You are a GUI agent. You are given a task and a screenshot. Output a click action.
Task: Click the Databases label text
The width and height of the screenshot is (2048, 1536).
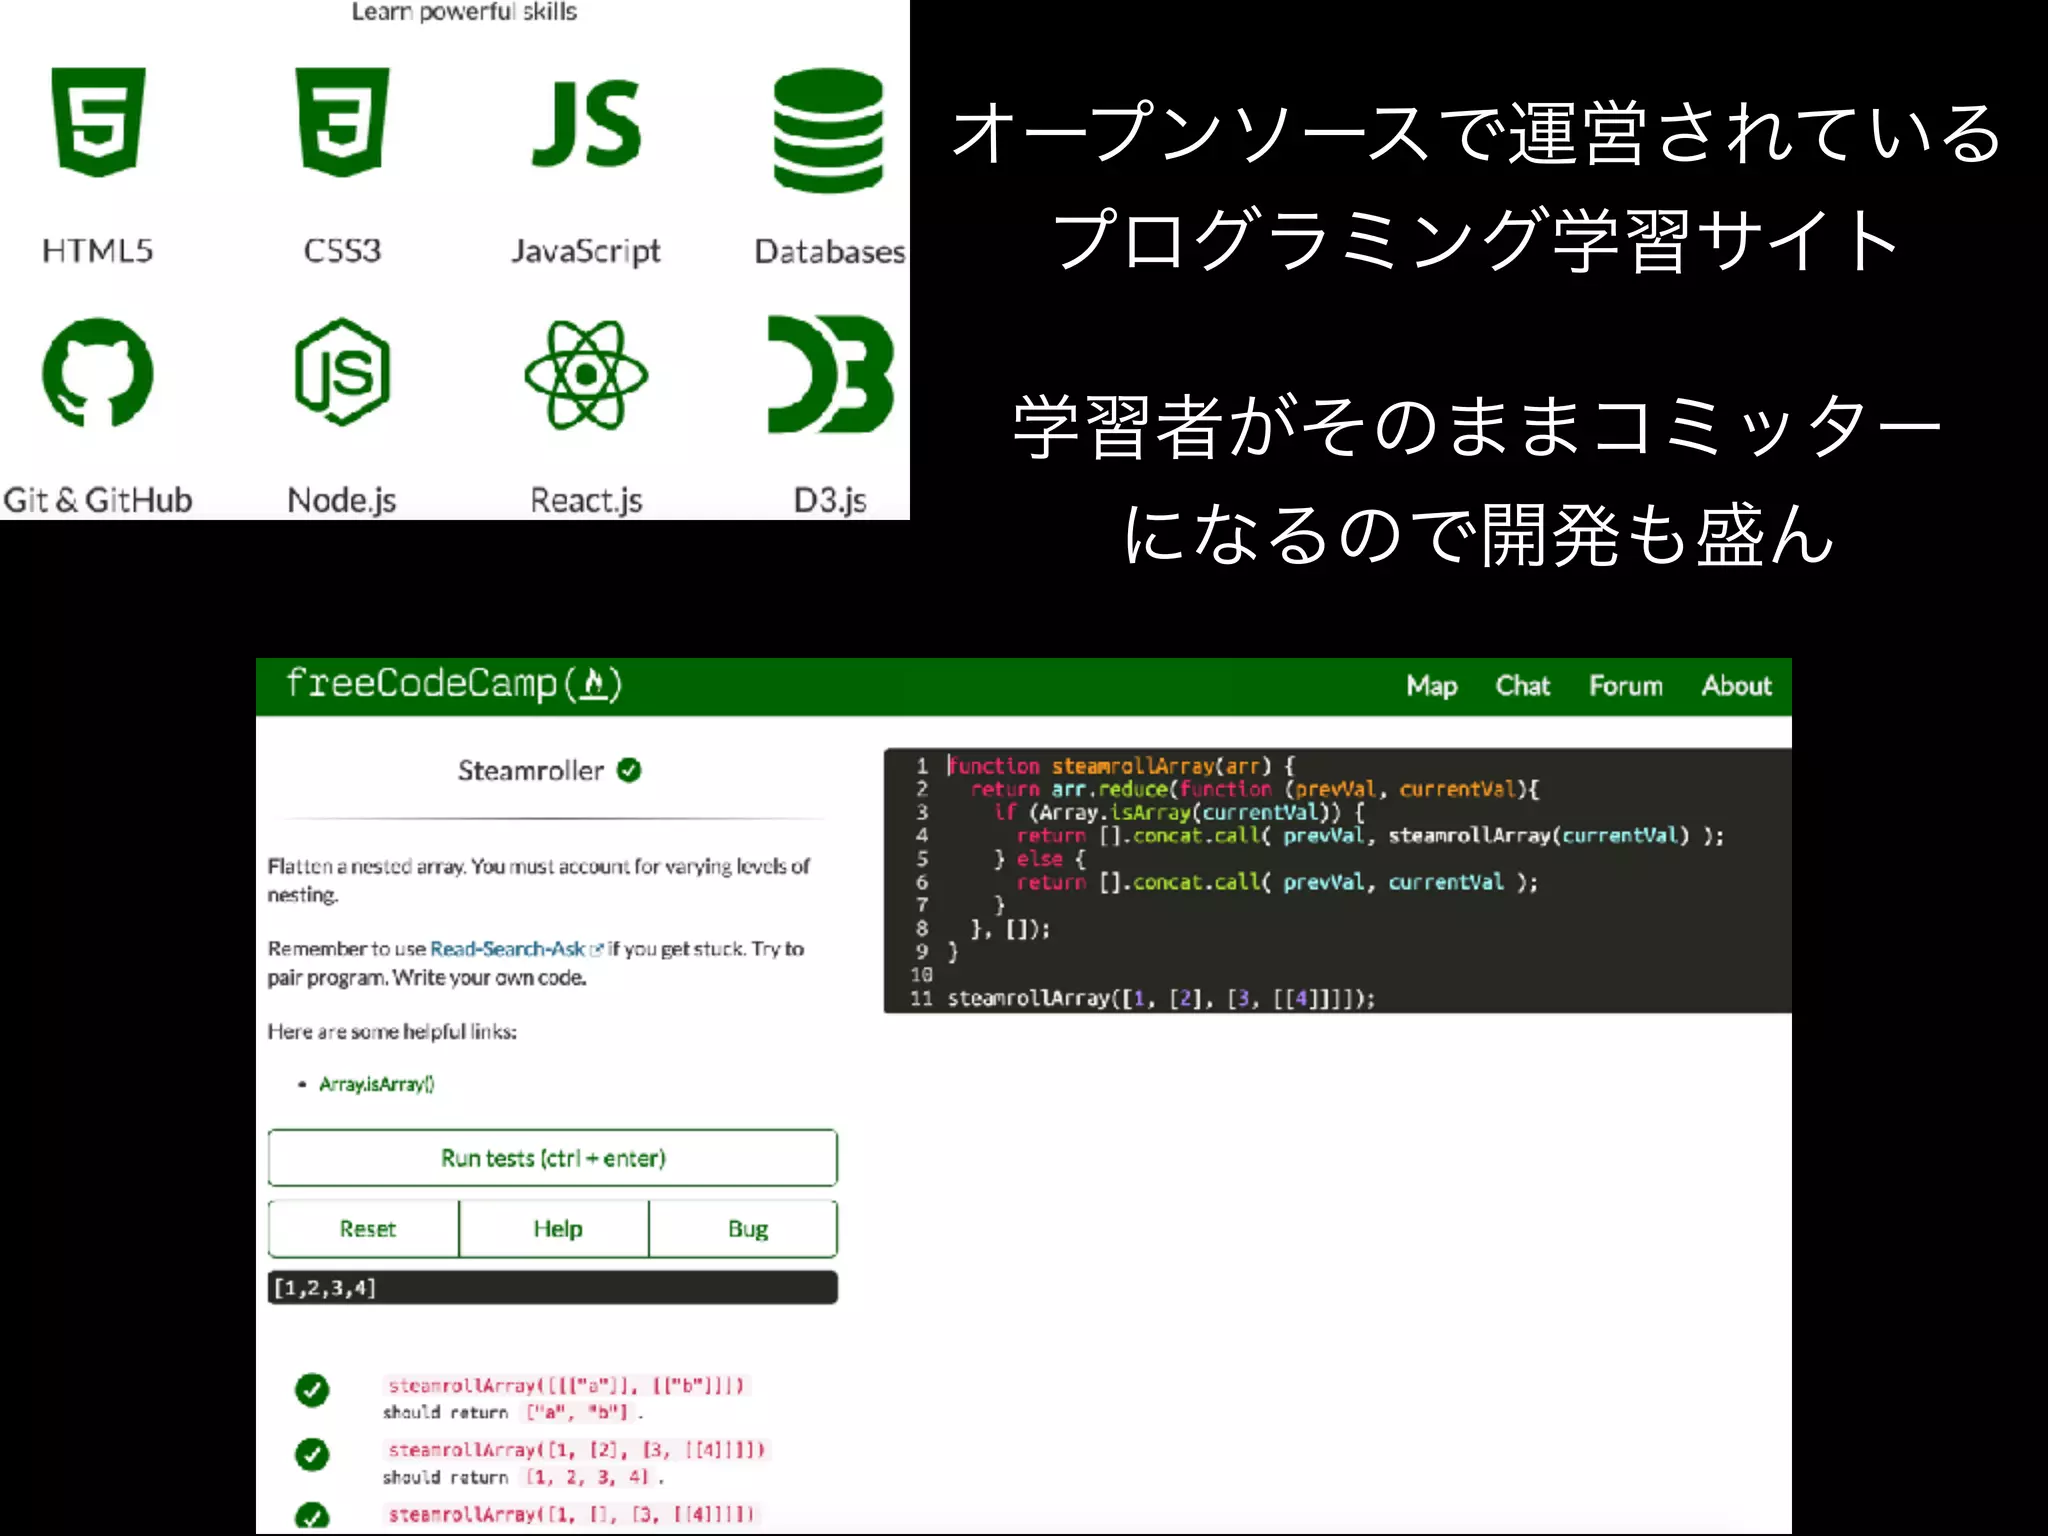coord(830,251)
